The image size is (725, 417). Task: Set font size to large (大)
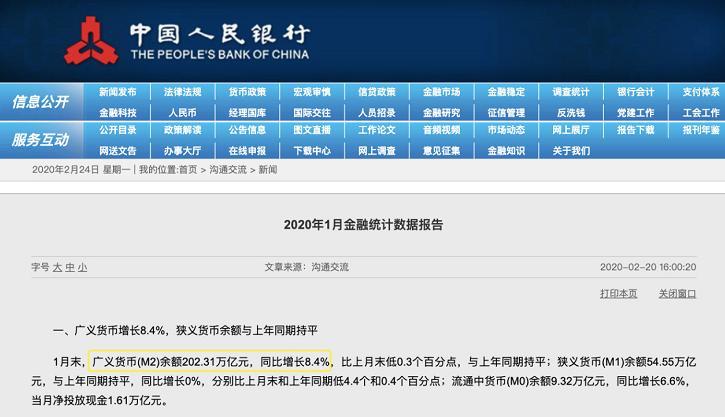tap(57, 267)
